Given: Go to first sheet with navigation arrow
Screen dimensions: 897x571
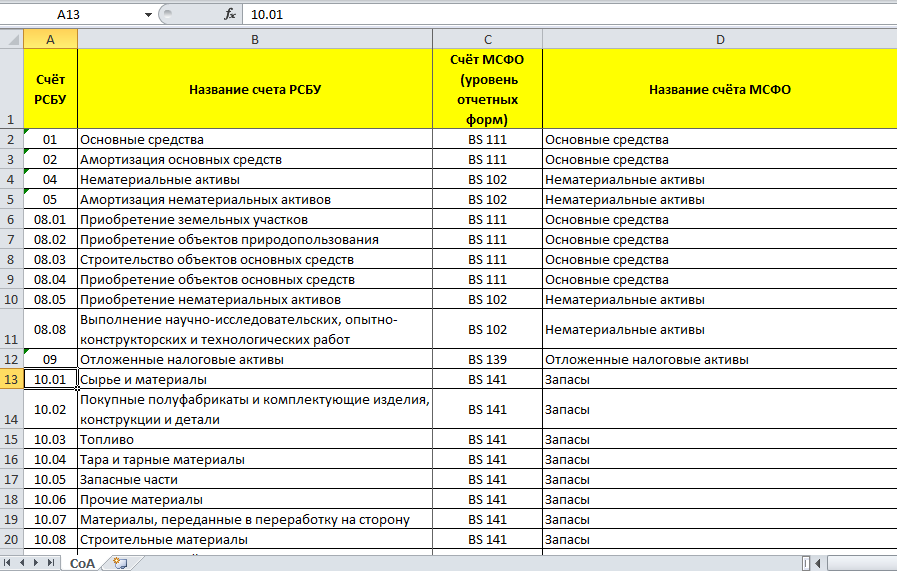Looking at the screenshot, I should pos(9,563).
